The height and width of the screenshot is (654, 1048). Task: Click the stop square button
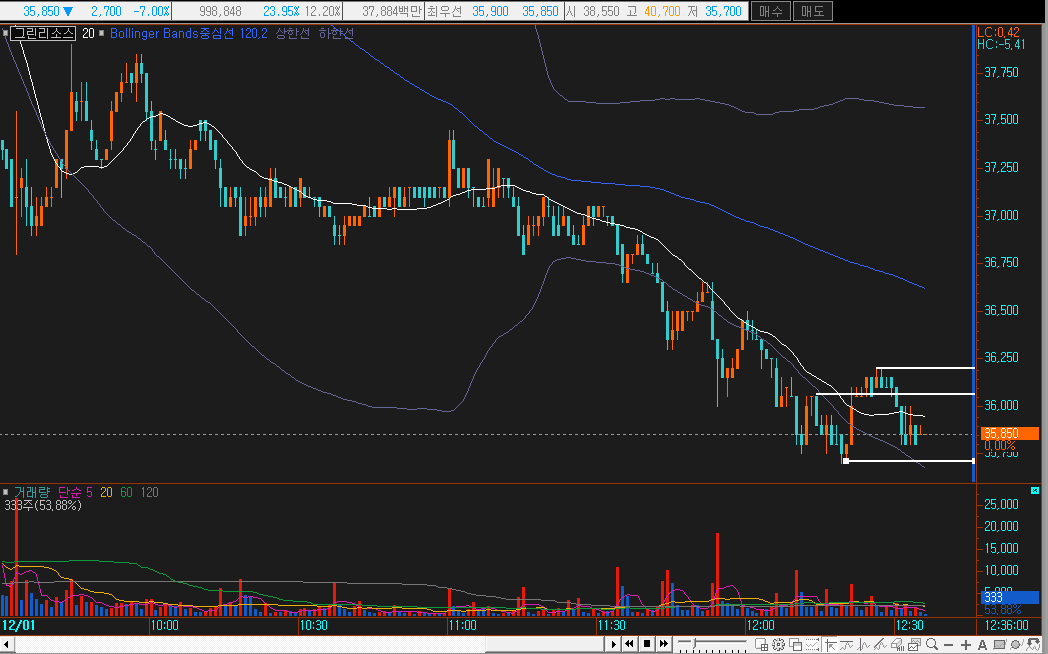click(x=647, y=644)
